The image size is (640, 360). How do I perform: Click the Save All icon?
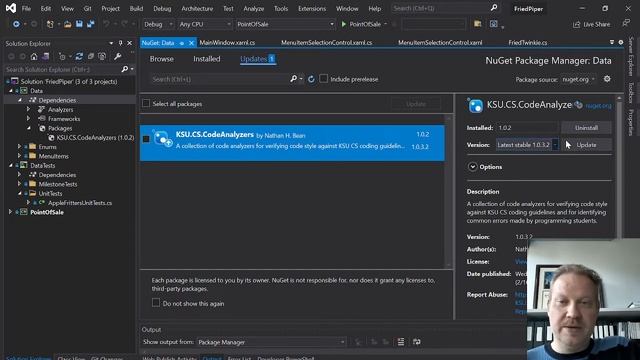pyautogui.click(x=91, y=24)
